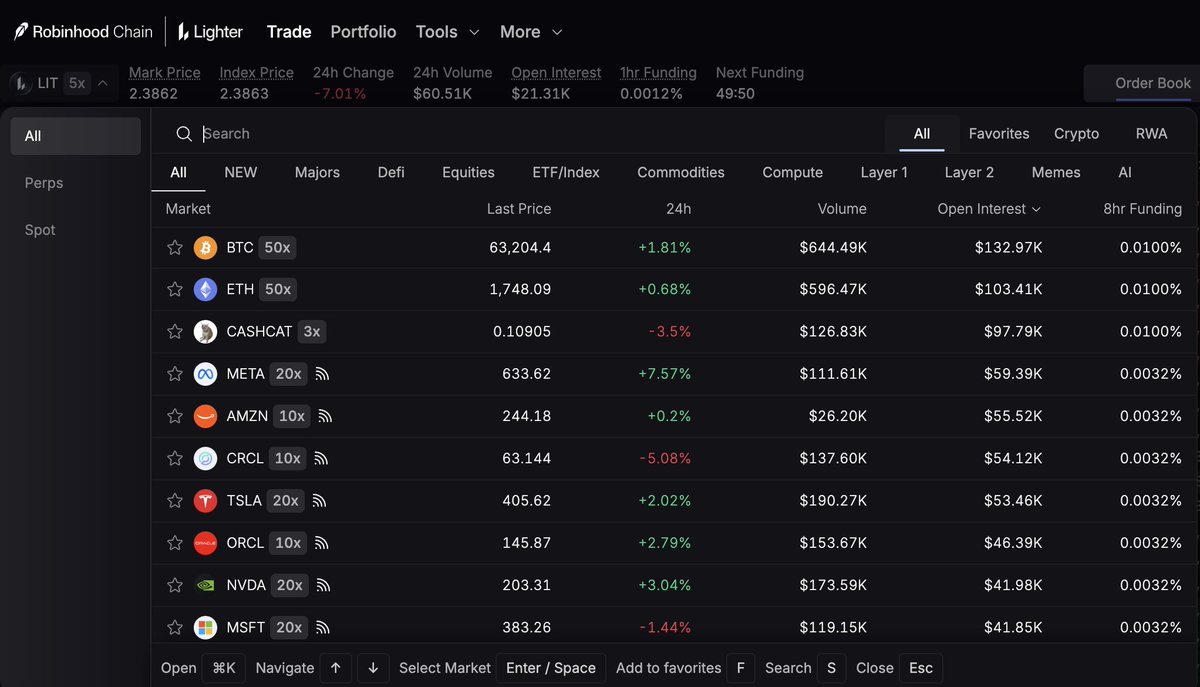Click the ORCL logo icon
The height and width of the screenshot is (687, 1200).
pyautogui.click(x=205, y=543)
